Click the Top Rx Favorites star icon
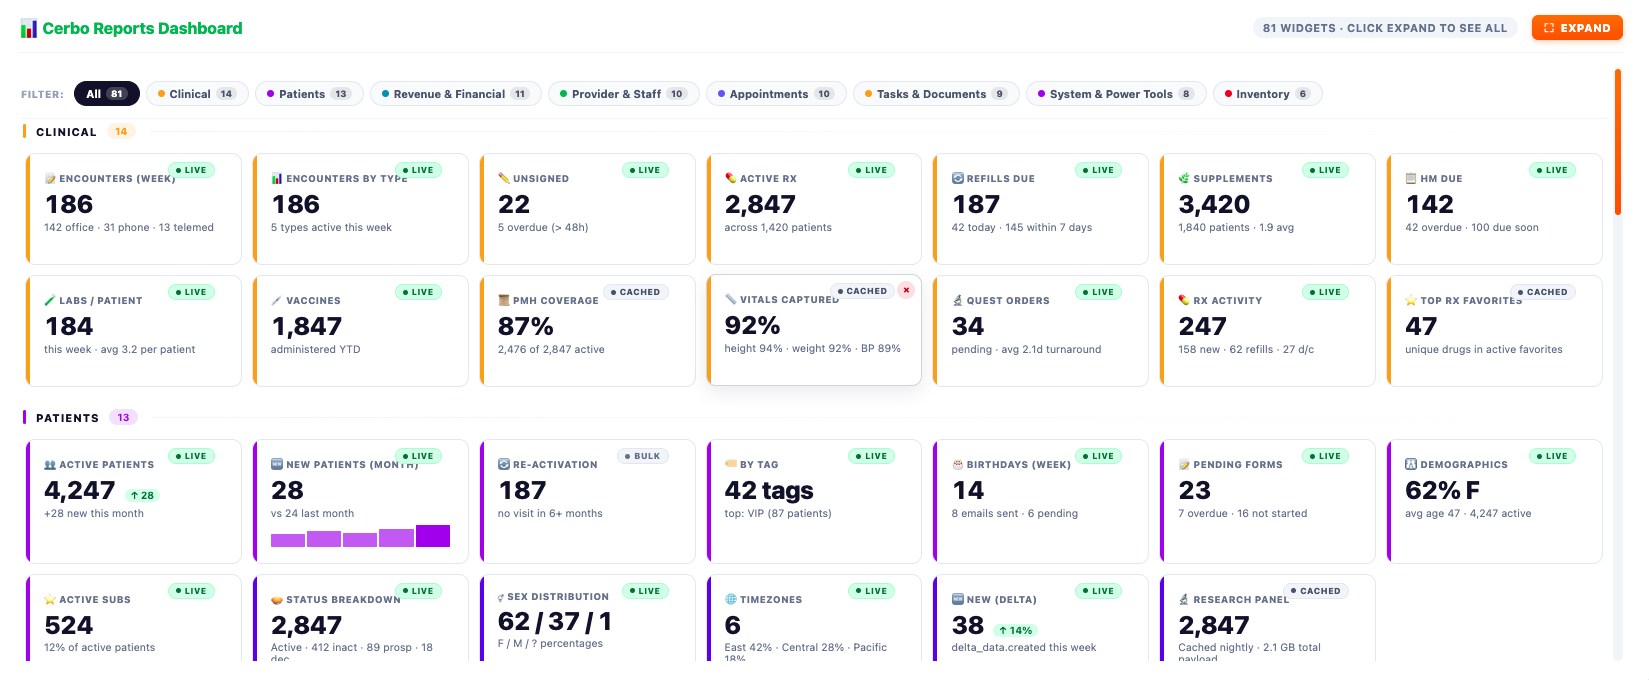1649x680 pixels. click(1411, 301)
